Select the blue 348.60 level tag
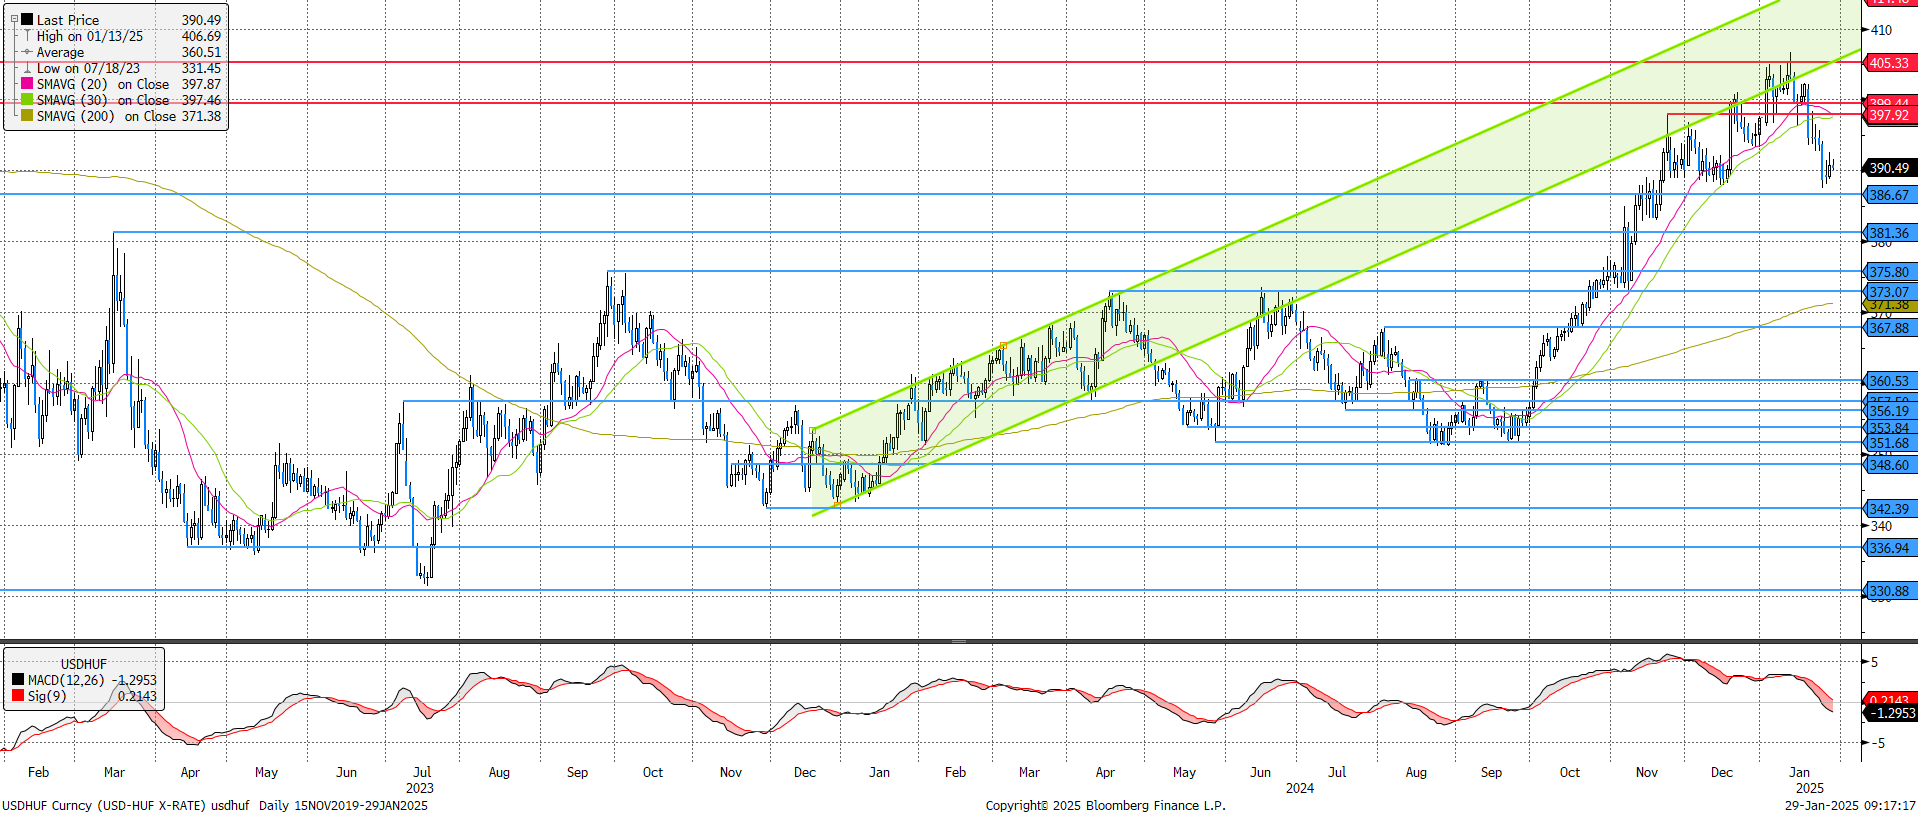Image resolution: width=1918 pixels, height=814 pixels. coord(1890,465)
